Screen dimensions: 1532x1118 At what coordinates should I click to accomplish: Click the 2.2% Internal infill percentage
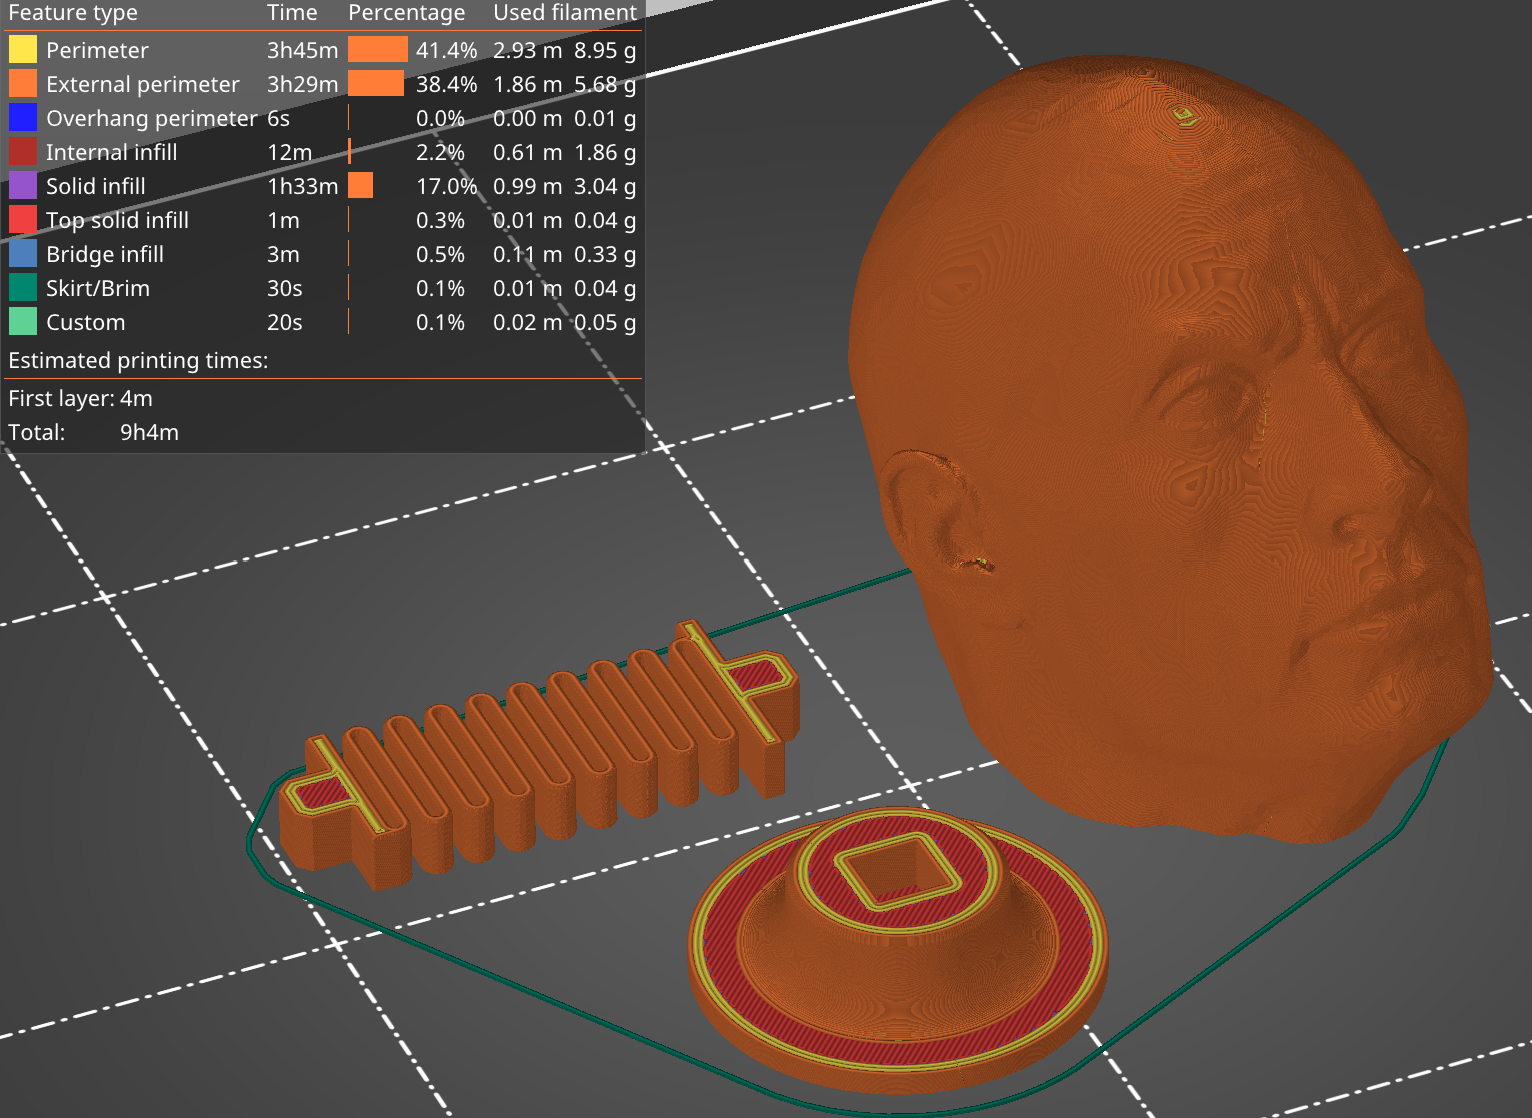pyautogui.click(x=440, y=152)
